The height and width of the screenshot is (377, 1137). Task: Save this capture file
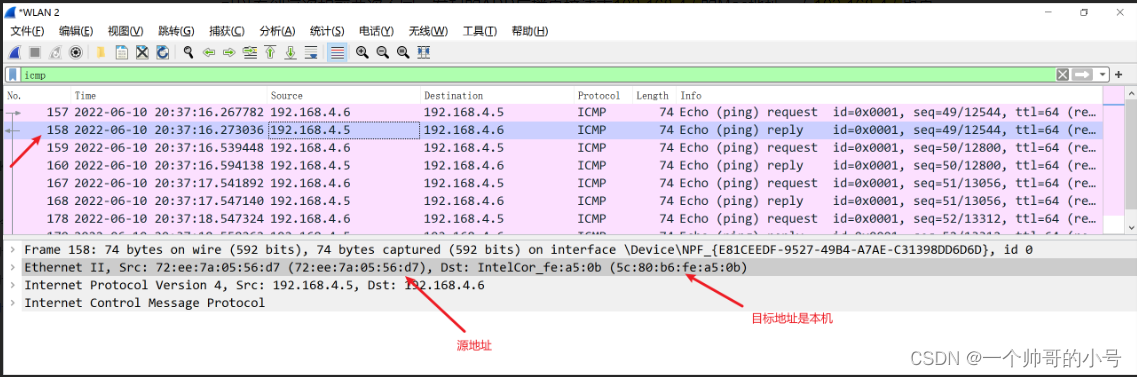122,52
